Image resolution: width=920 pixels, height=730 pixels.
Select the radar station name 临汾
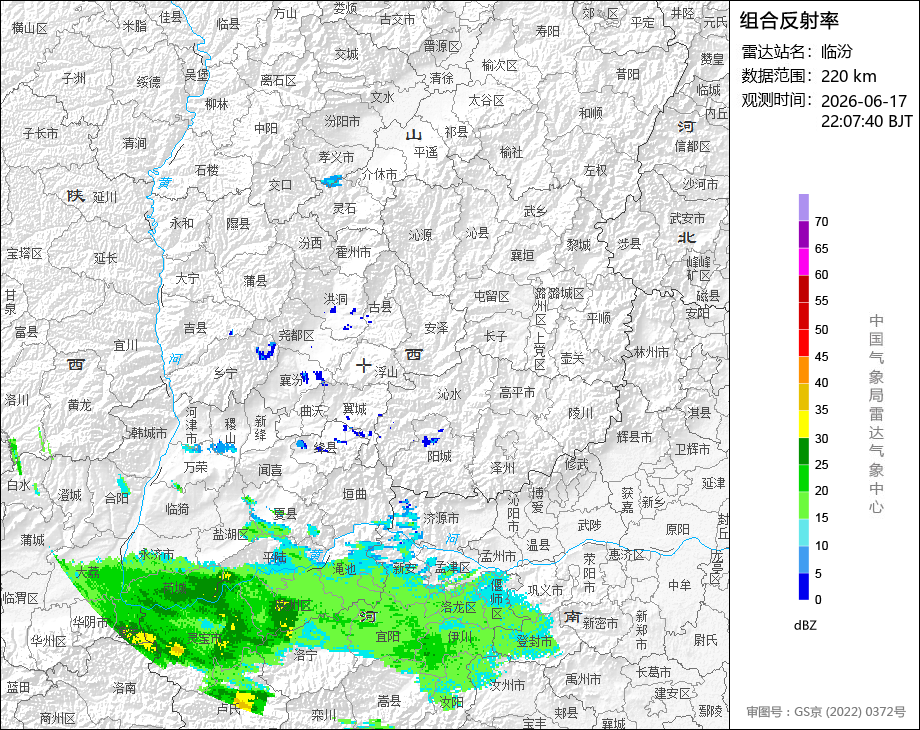click(x=836, y=52)
